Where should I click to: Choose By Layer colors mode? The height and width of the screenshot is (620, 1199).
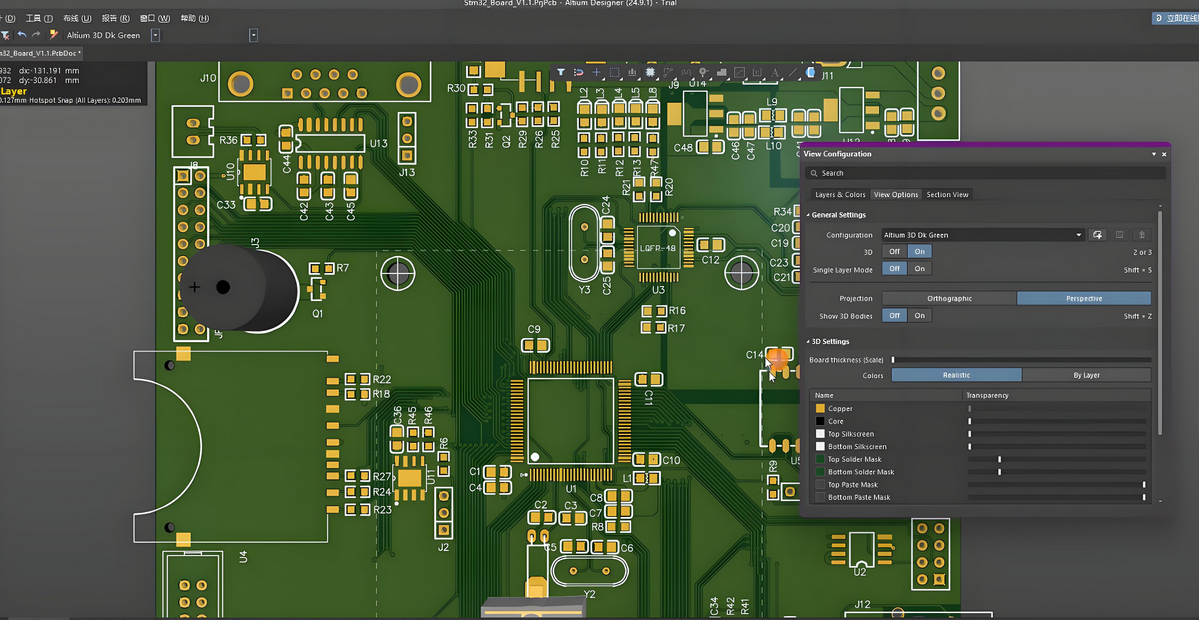(1087, 375)
